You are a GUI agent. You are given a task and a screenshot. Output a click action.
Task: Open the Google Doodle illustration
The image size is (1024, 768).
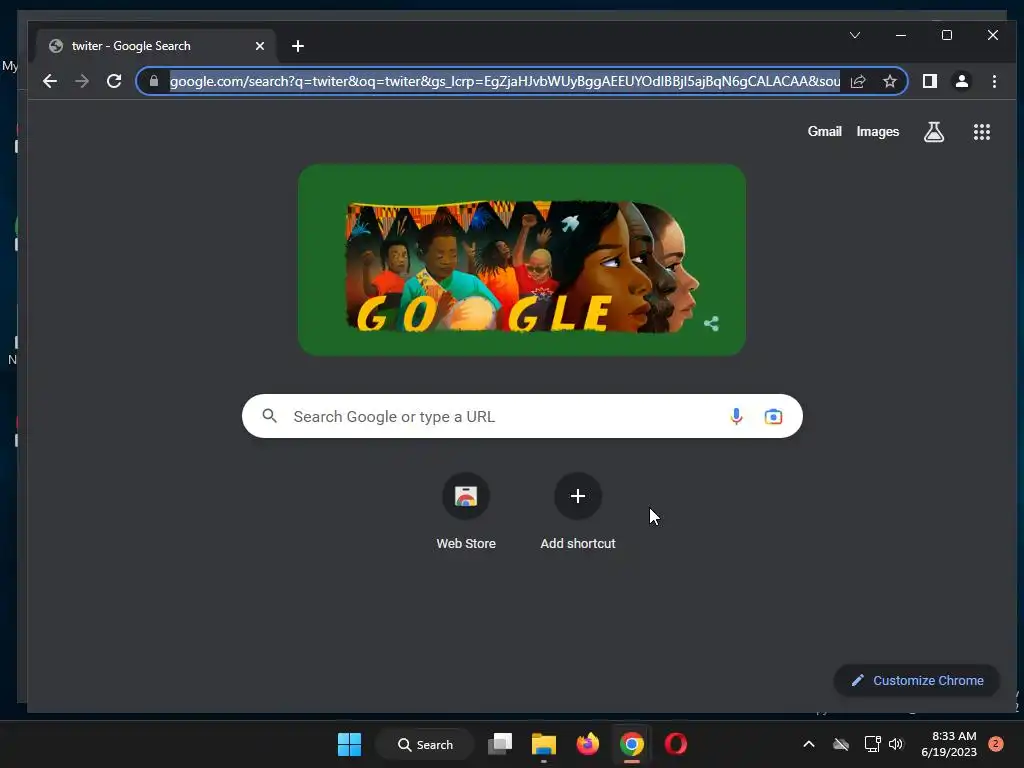click(x=522, y=260)
